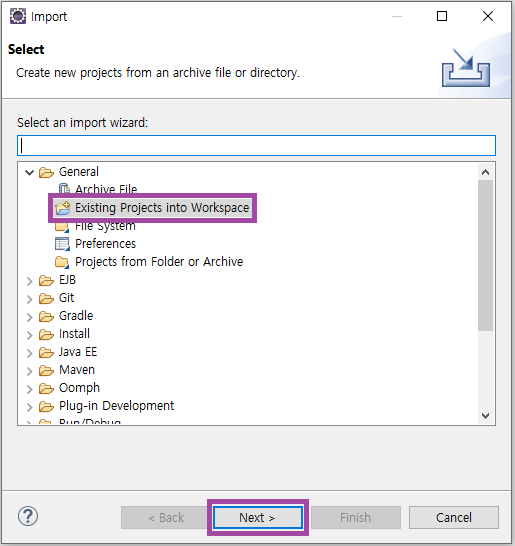Select the Oomph label
The width and height of the screenshot is (515, 546).
click(x=79, y=388)
